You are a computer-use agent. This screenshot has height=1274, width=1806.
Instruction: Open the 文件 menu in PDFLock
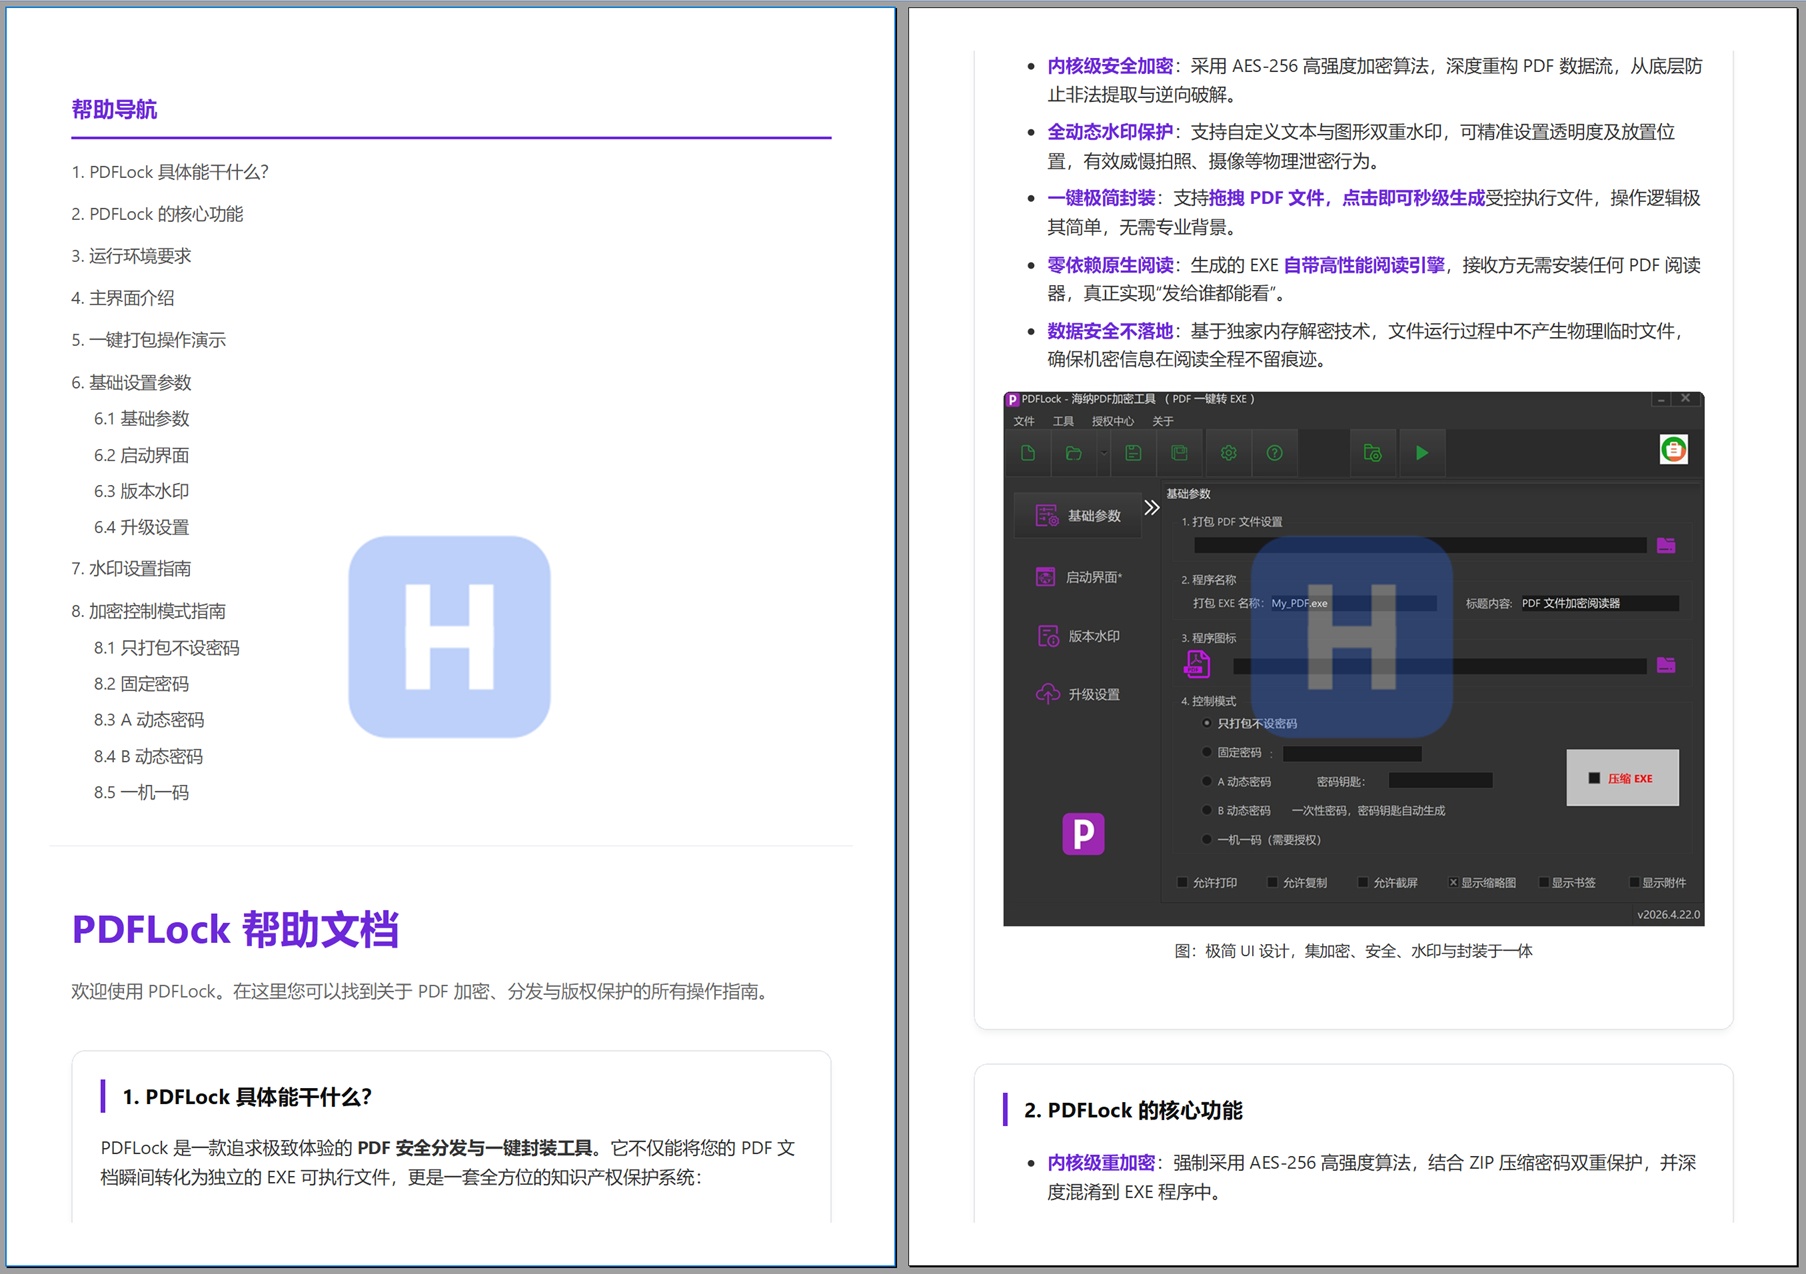point(1024,421)
